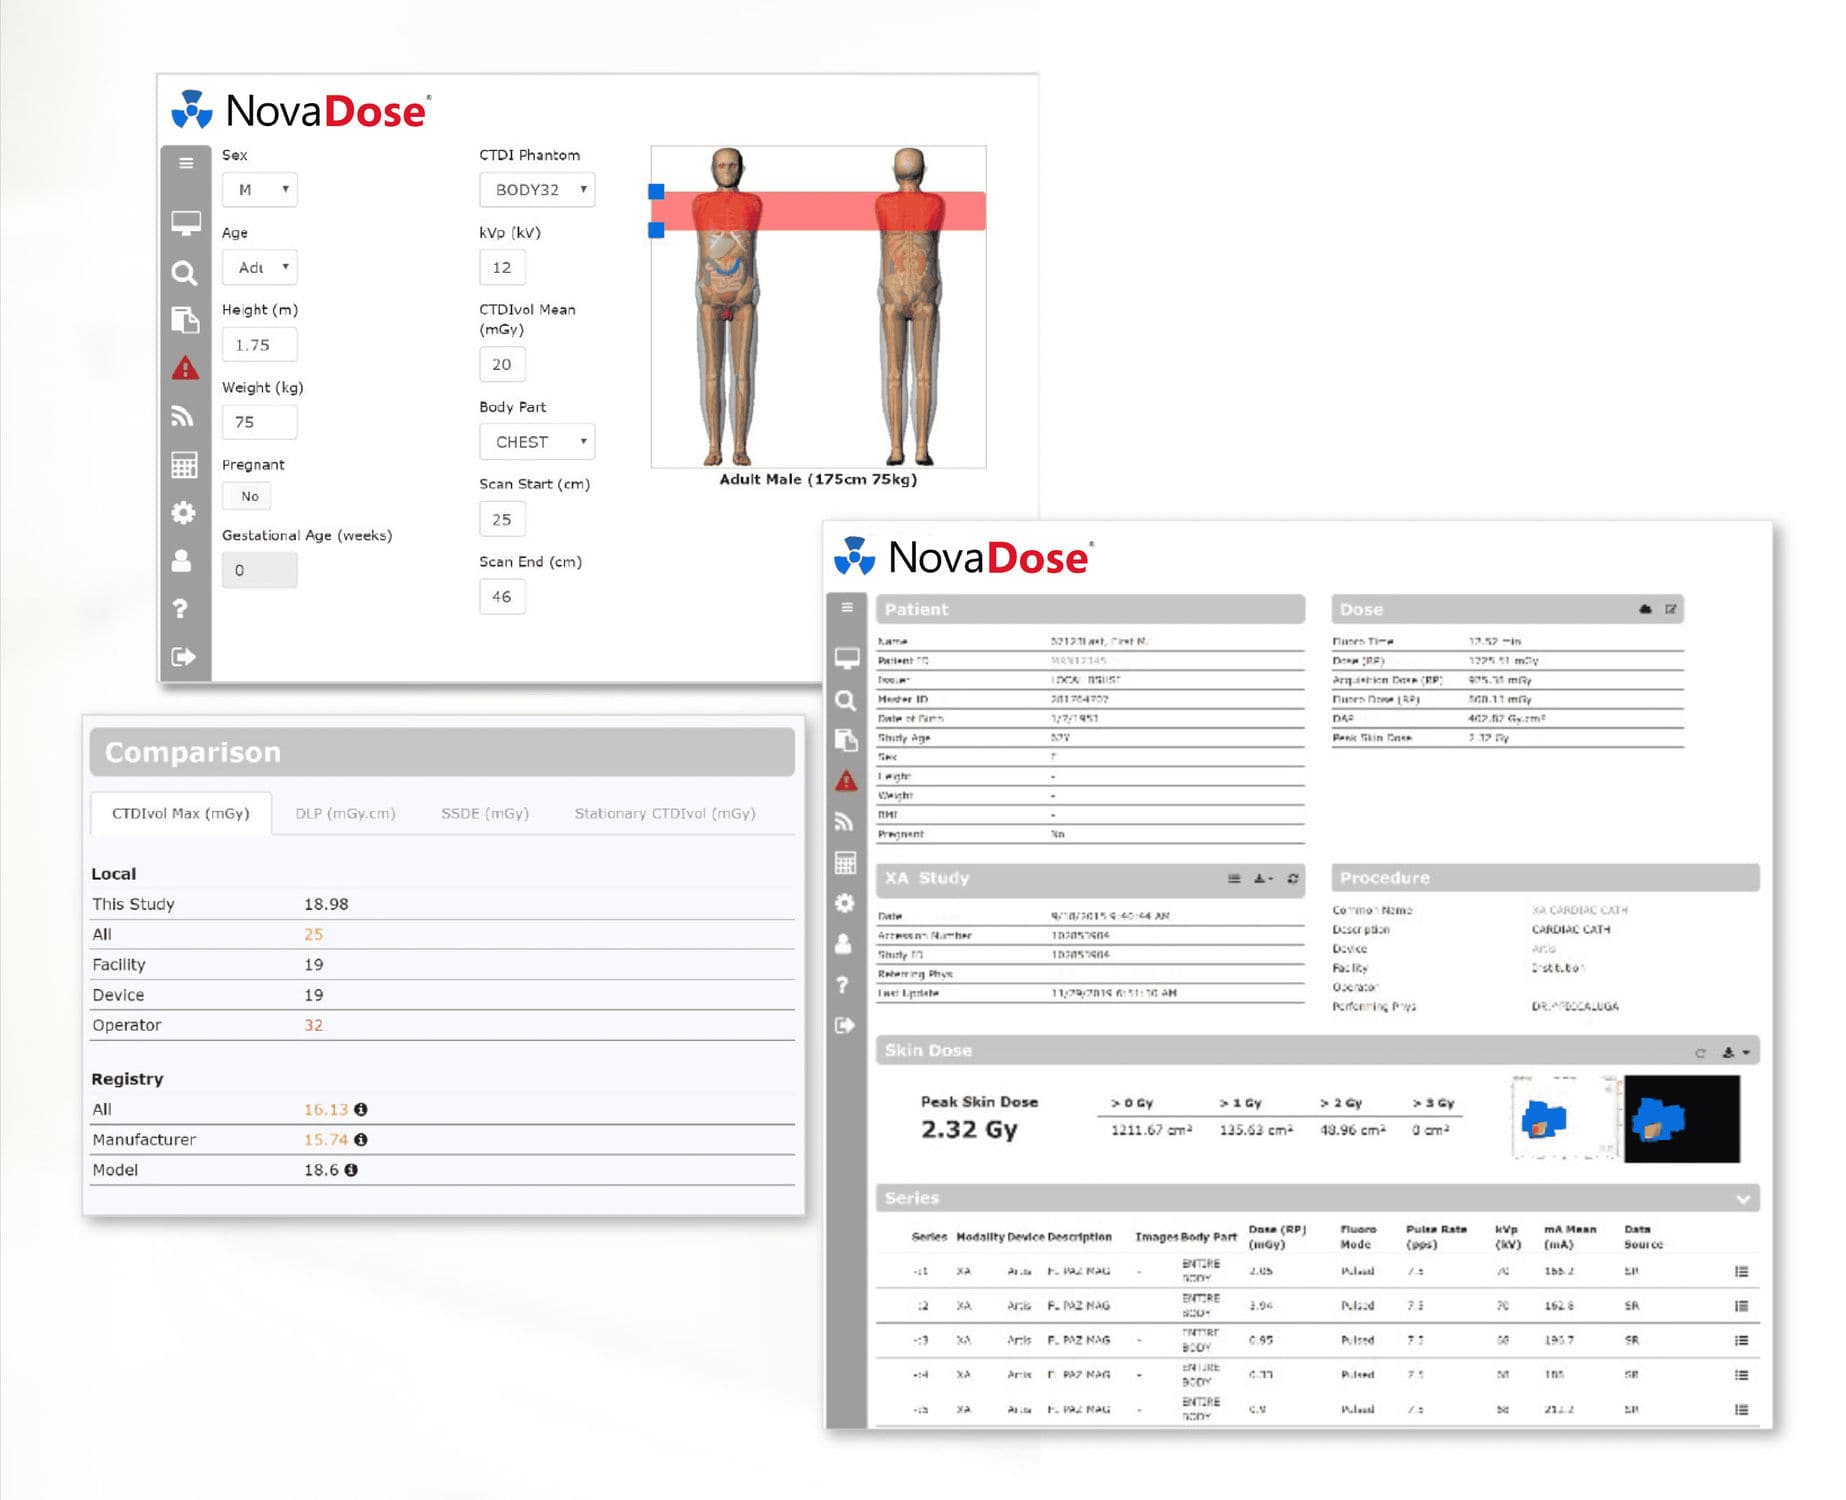The image size is (1846, 1500).
Task: Toggle Pregnant from No to Yes
Action: tap(247, 496)
